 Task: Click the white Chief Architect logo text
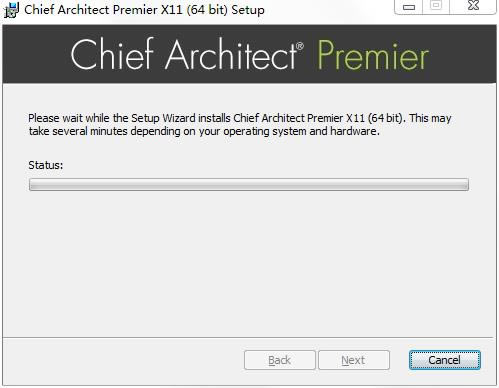coord(187,54)
